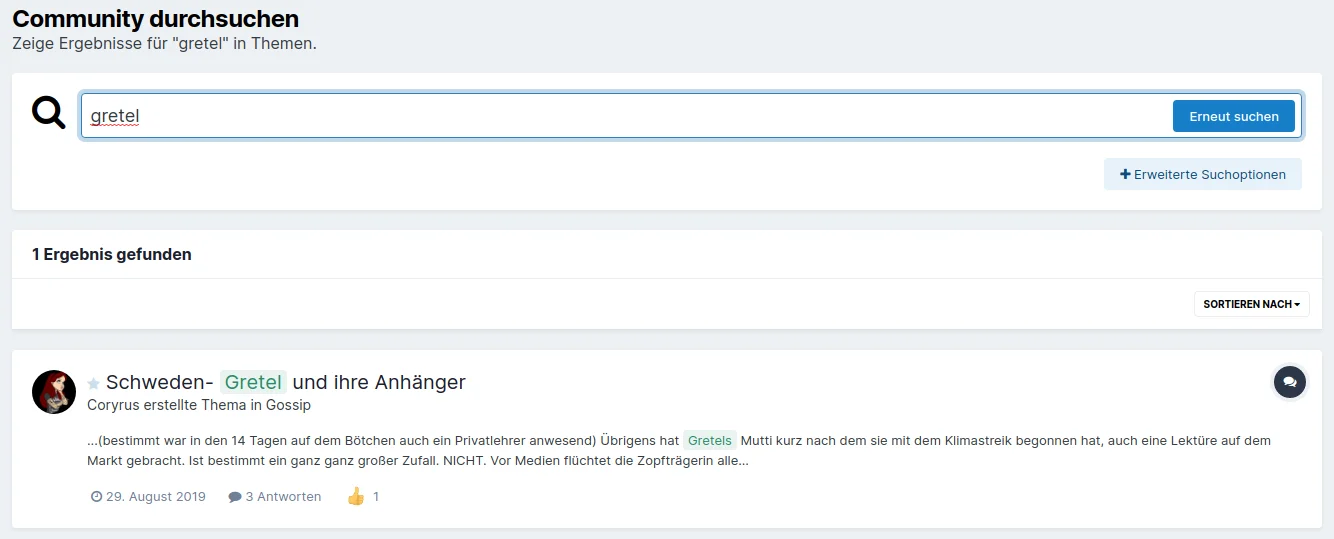
Task: Click the thumbs-up reaction icon
Action: [356, 496]
